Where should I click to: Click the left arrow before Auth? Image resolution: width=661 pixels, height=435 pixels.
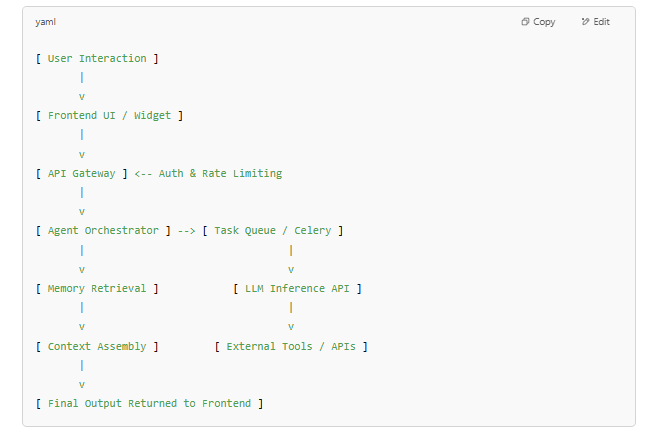click(x=143, y=173)
